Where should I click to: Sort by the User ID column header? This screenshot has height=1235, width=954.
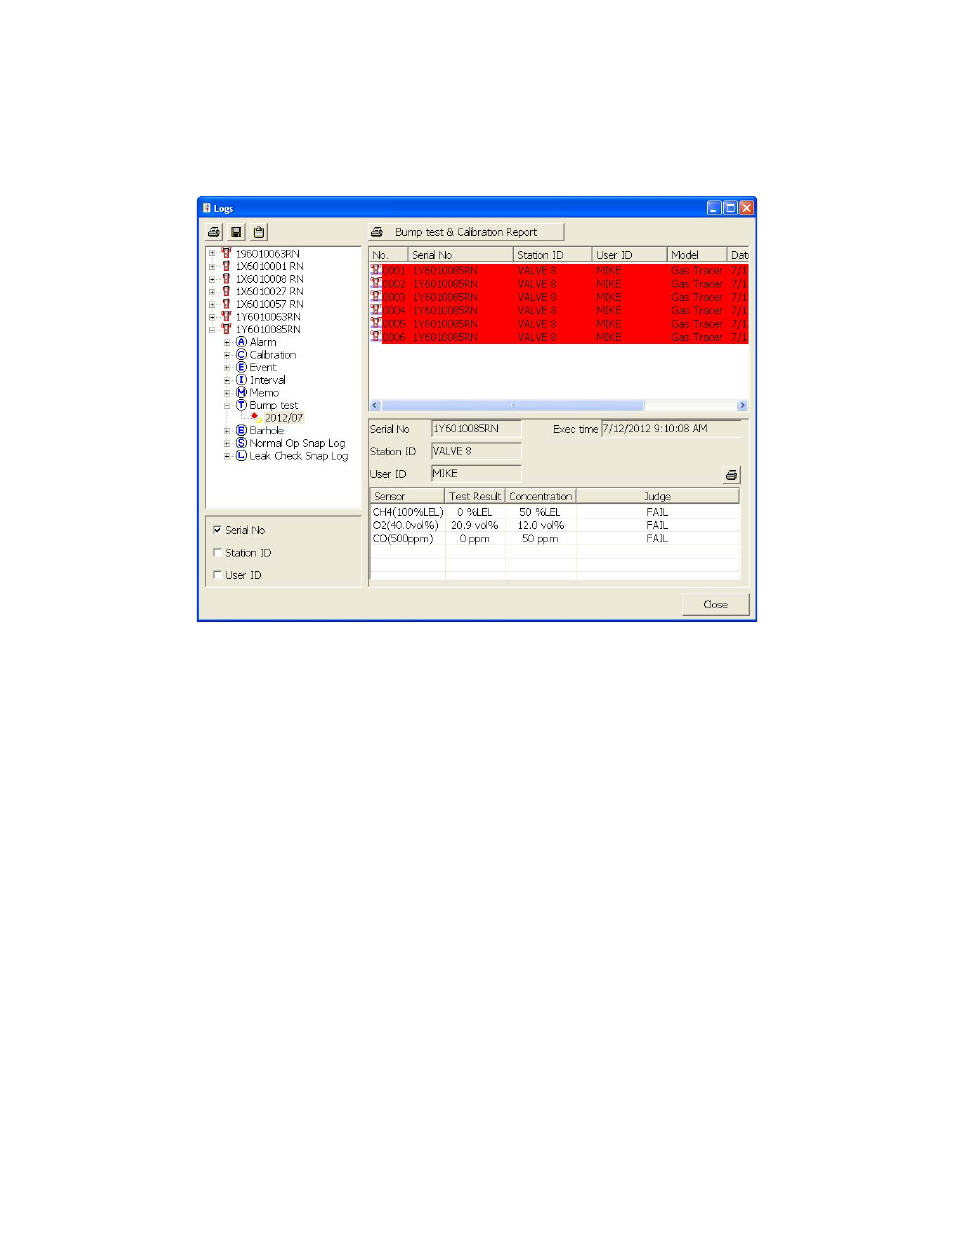tap(630, 255)
